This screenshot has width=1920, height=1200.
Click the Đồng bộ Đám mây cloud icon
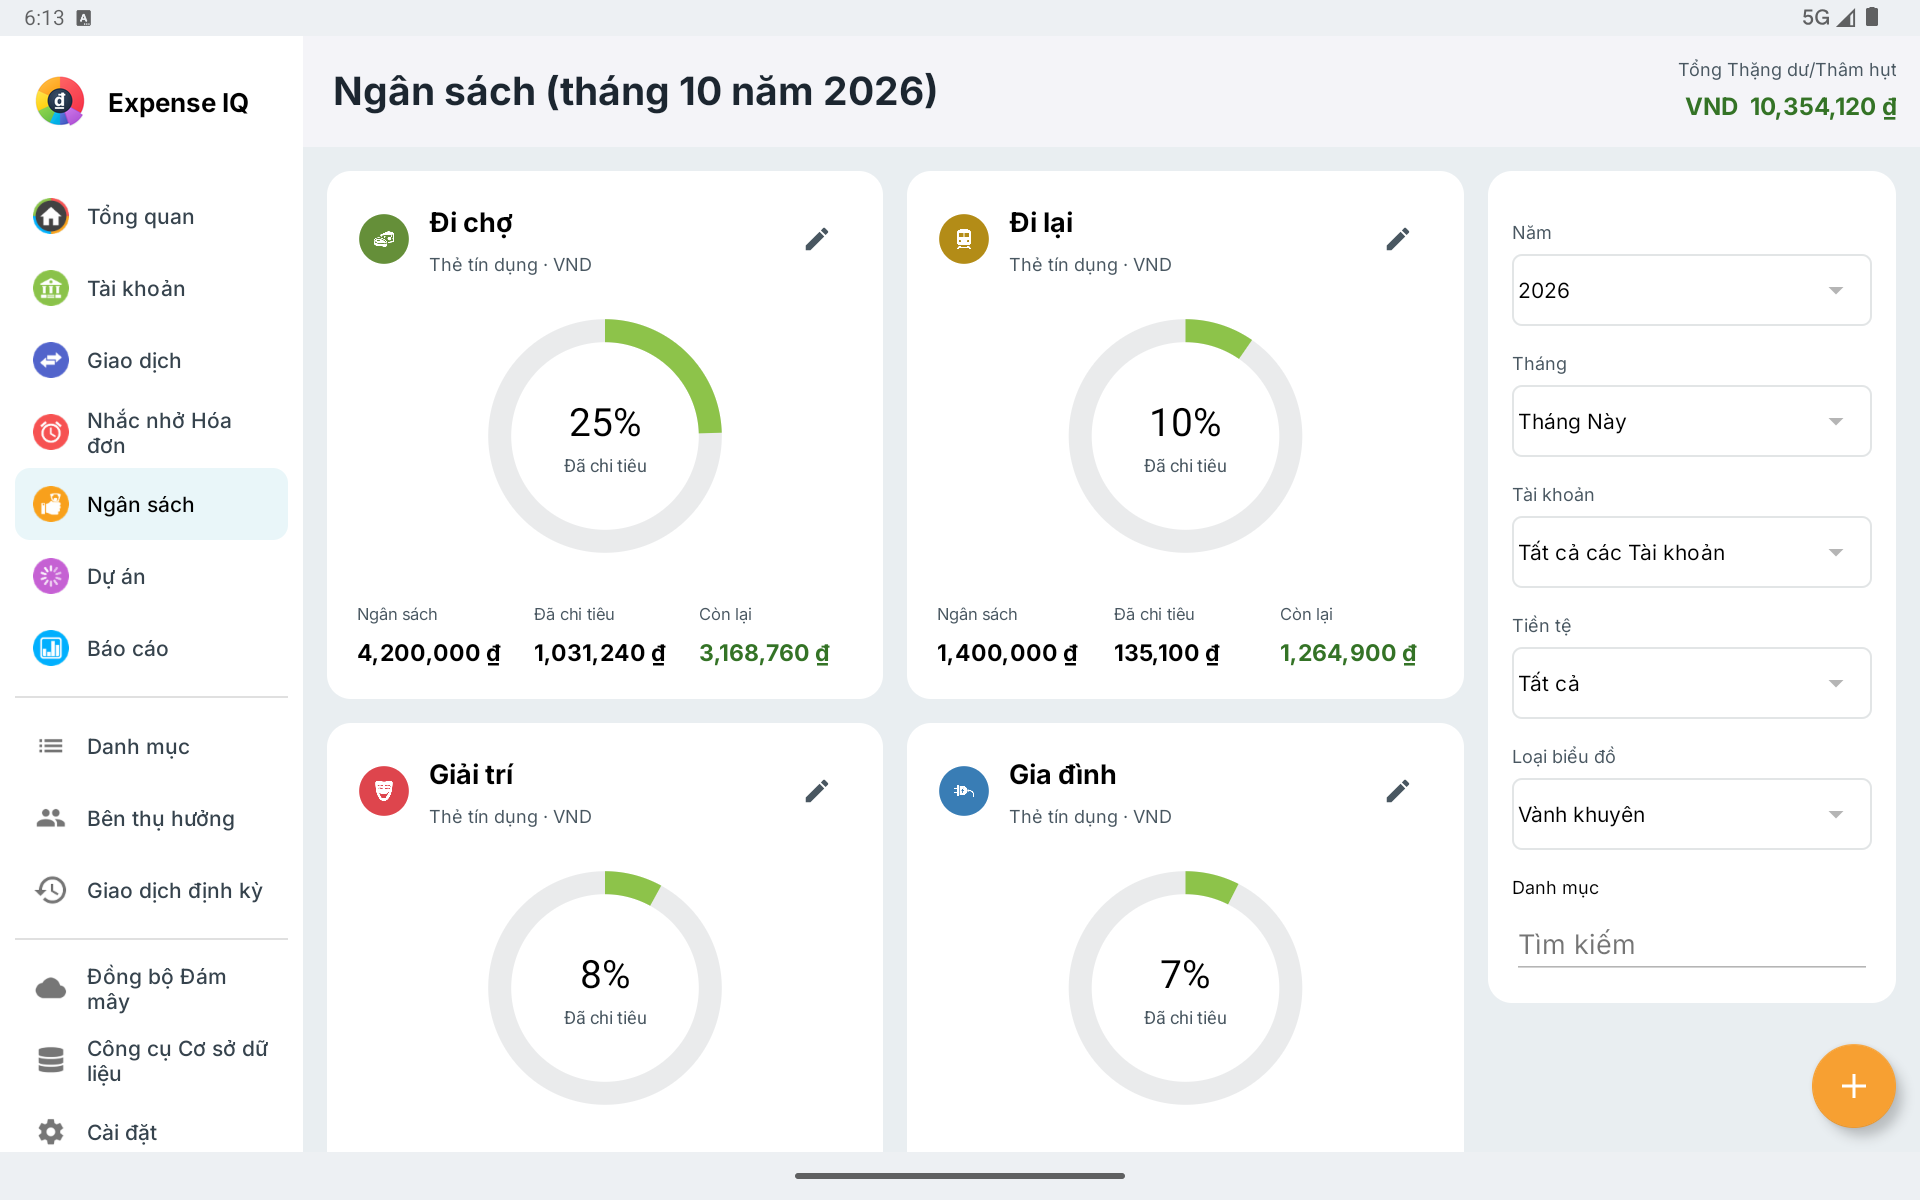(x=51, y=988)
